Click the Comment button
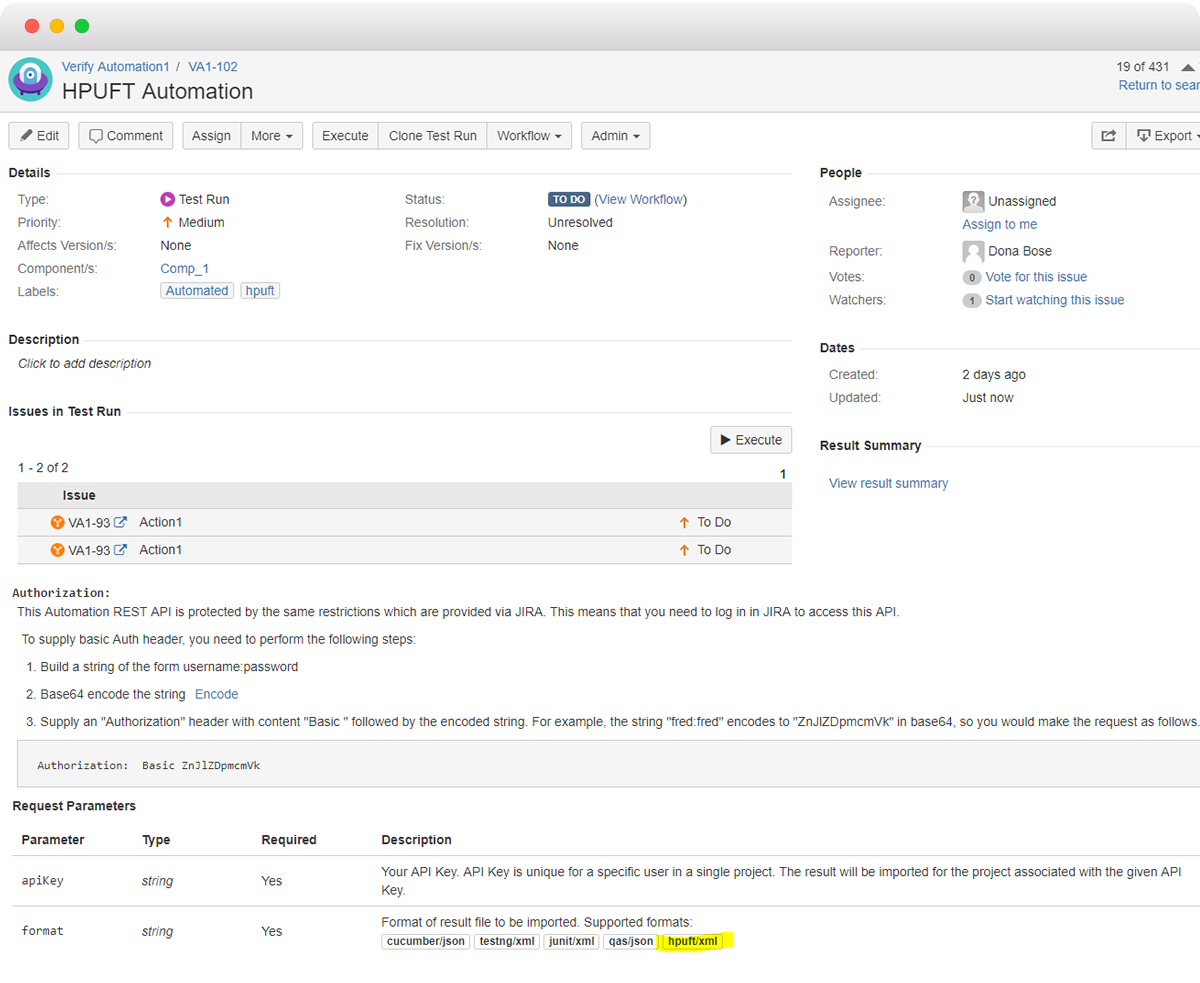1200x983 pixels. click(126, 136)
